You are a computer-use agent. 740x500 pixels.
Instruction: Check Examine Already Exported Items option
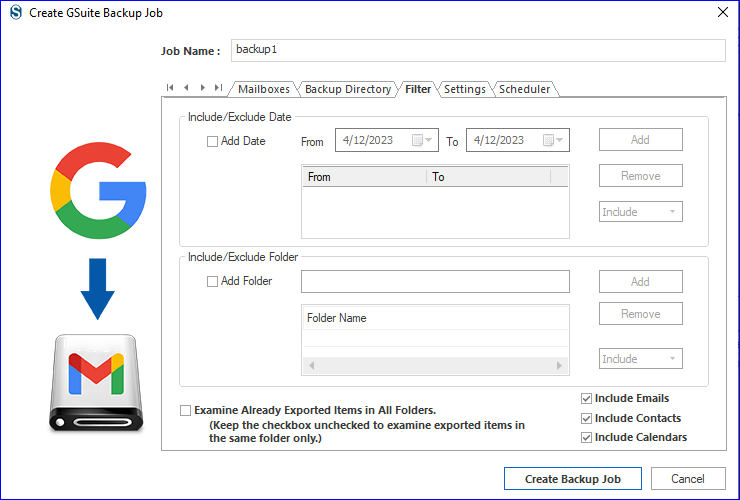(x=185, y=410)
